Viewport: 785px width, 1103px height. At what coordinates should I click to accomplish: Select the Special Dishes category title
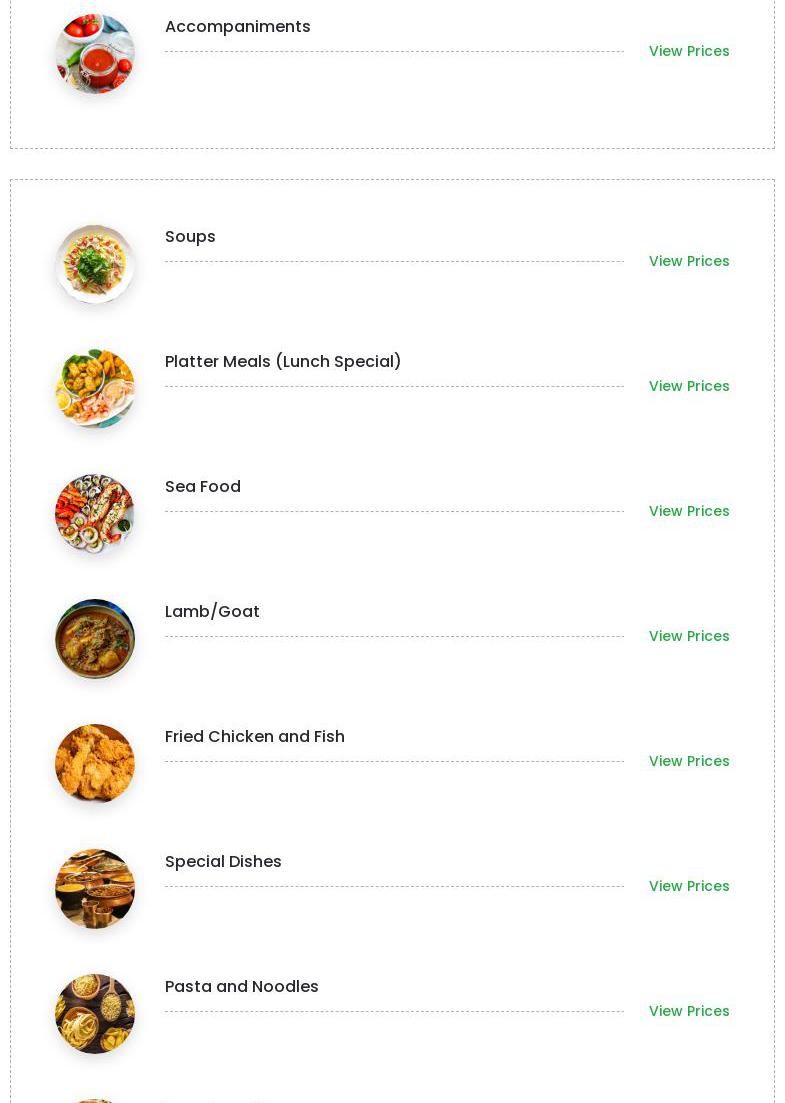pyautogui.click(x=223, y=862)
